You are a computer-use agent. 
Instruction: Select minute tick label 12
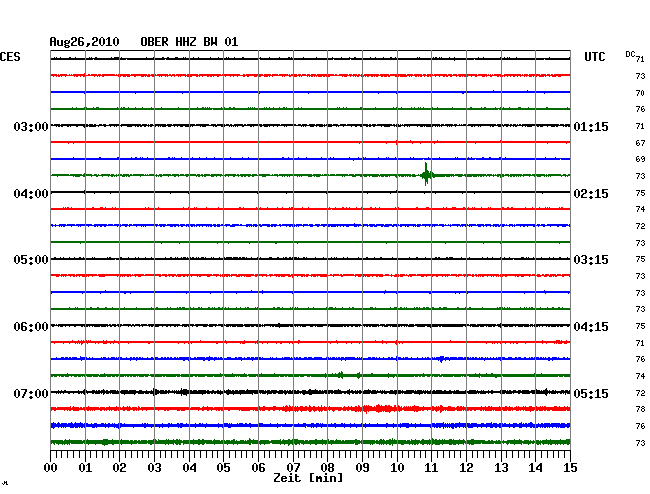(466, 467)
